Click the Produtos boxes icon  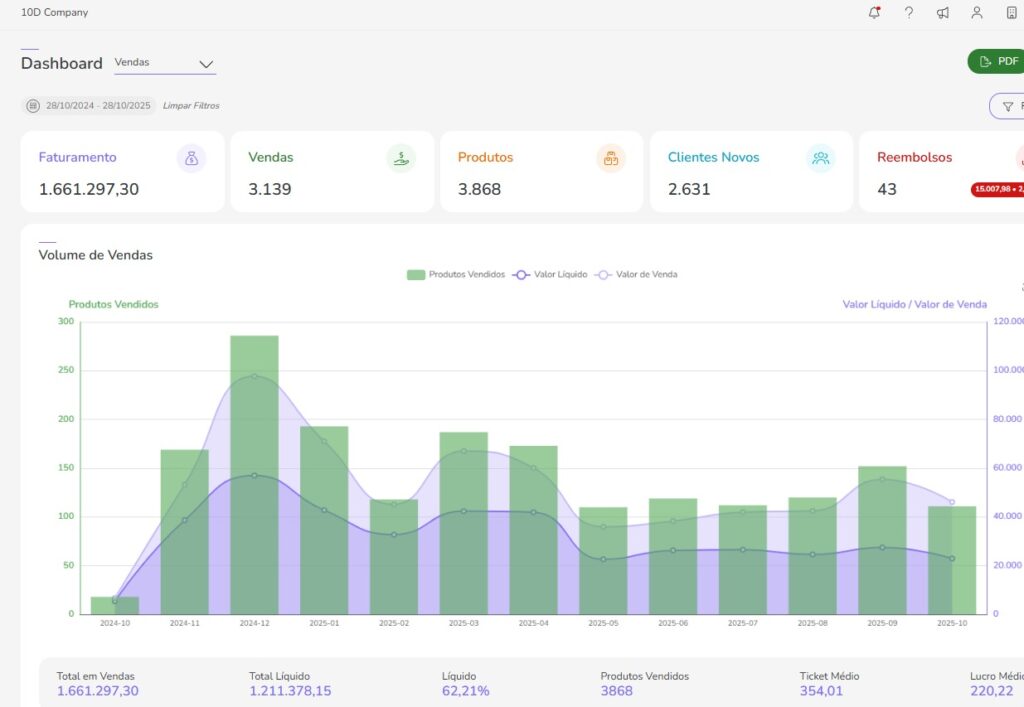click(x=610, y=158)
